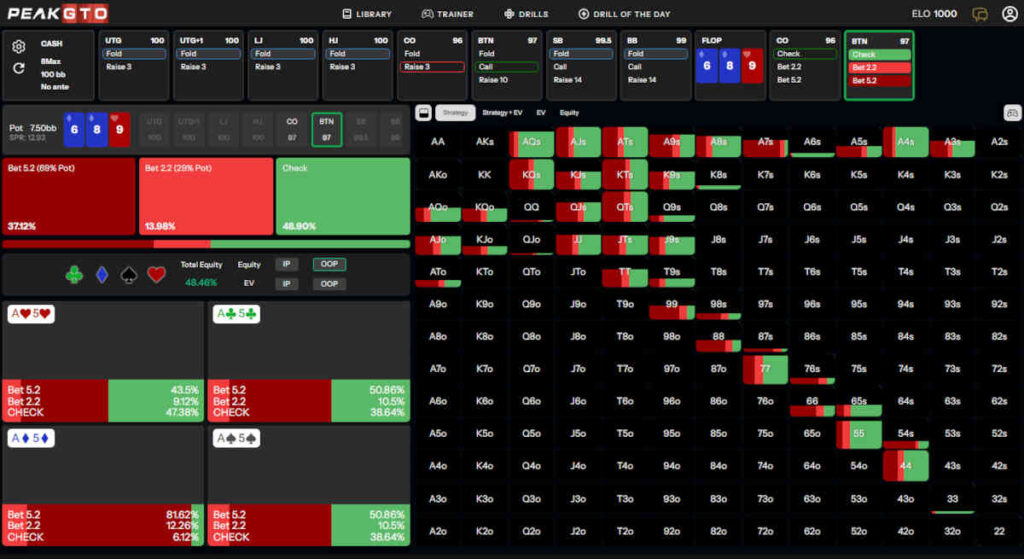Select the Check action block
Screen dimensions: 1024x559
tap(342, 196)
